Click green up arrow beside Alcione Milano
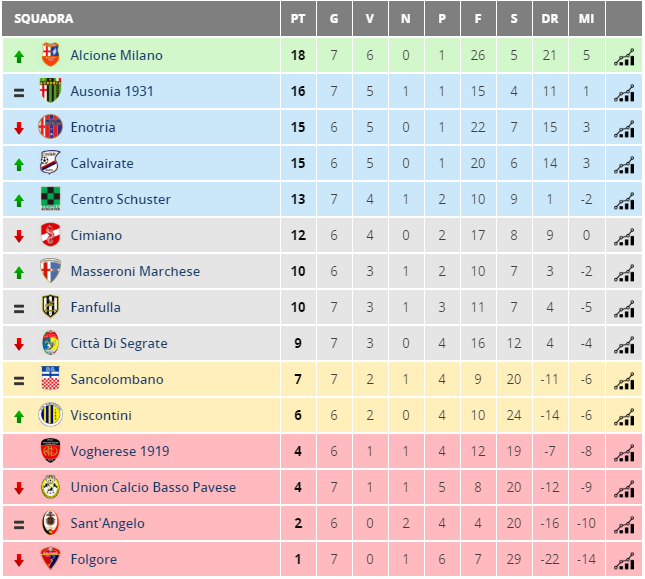 tap(19, 56)
